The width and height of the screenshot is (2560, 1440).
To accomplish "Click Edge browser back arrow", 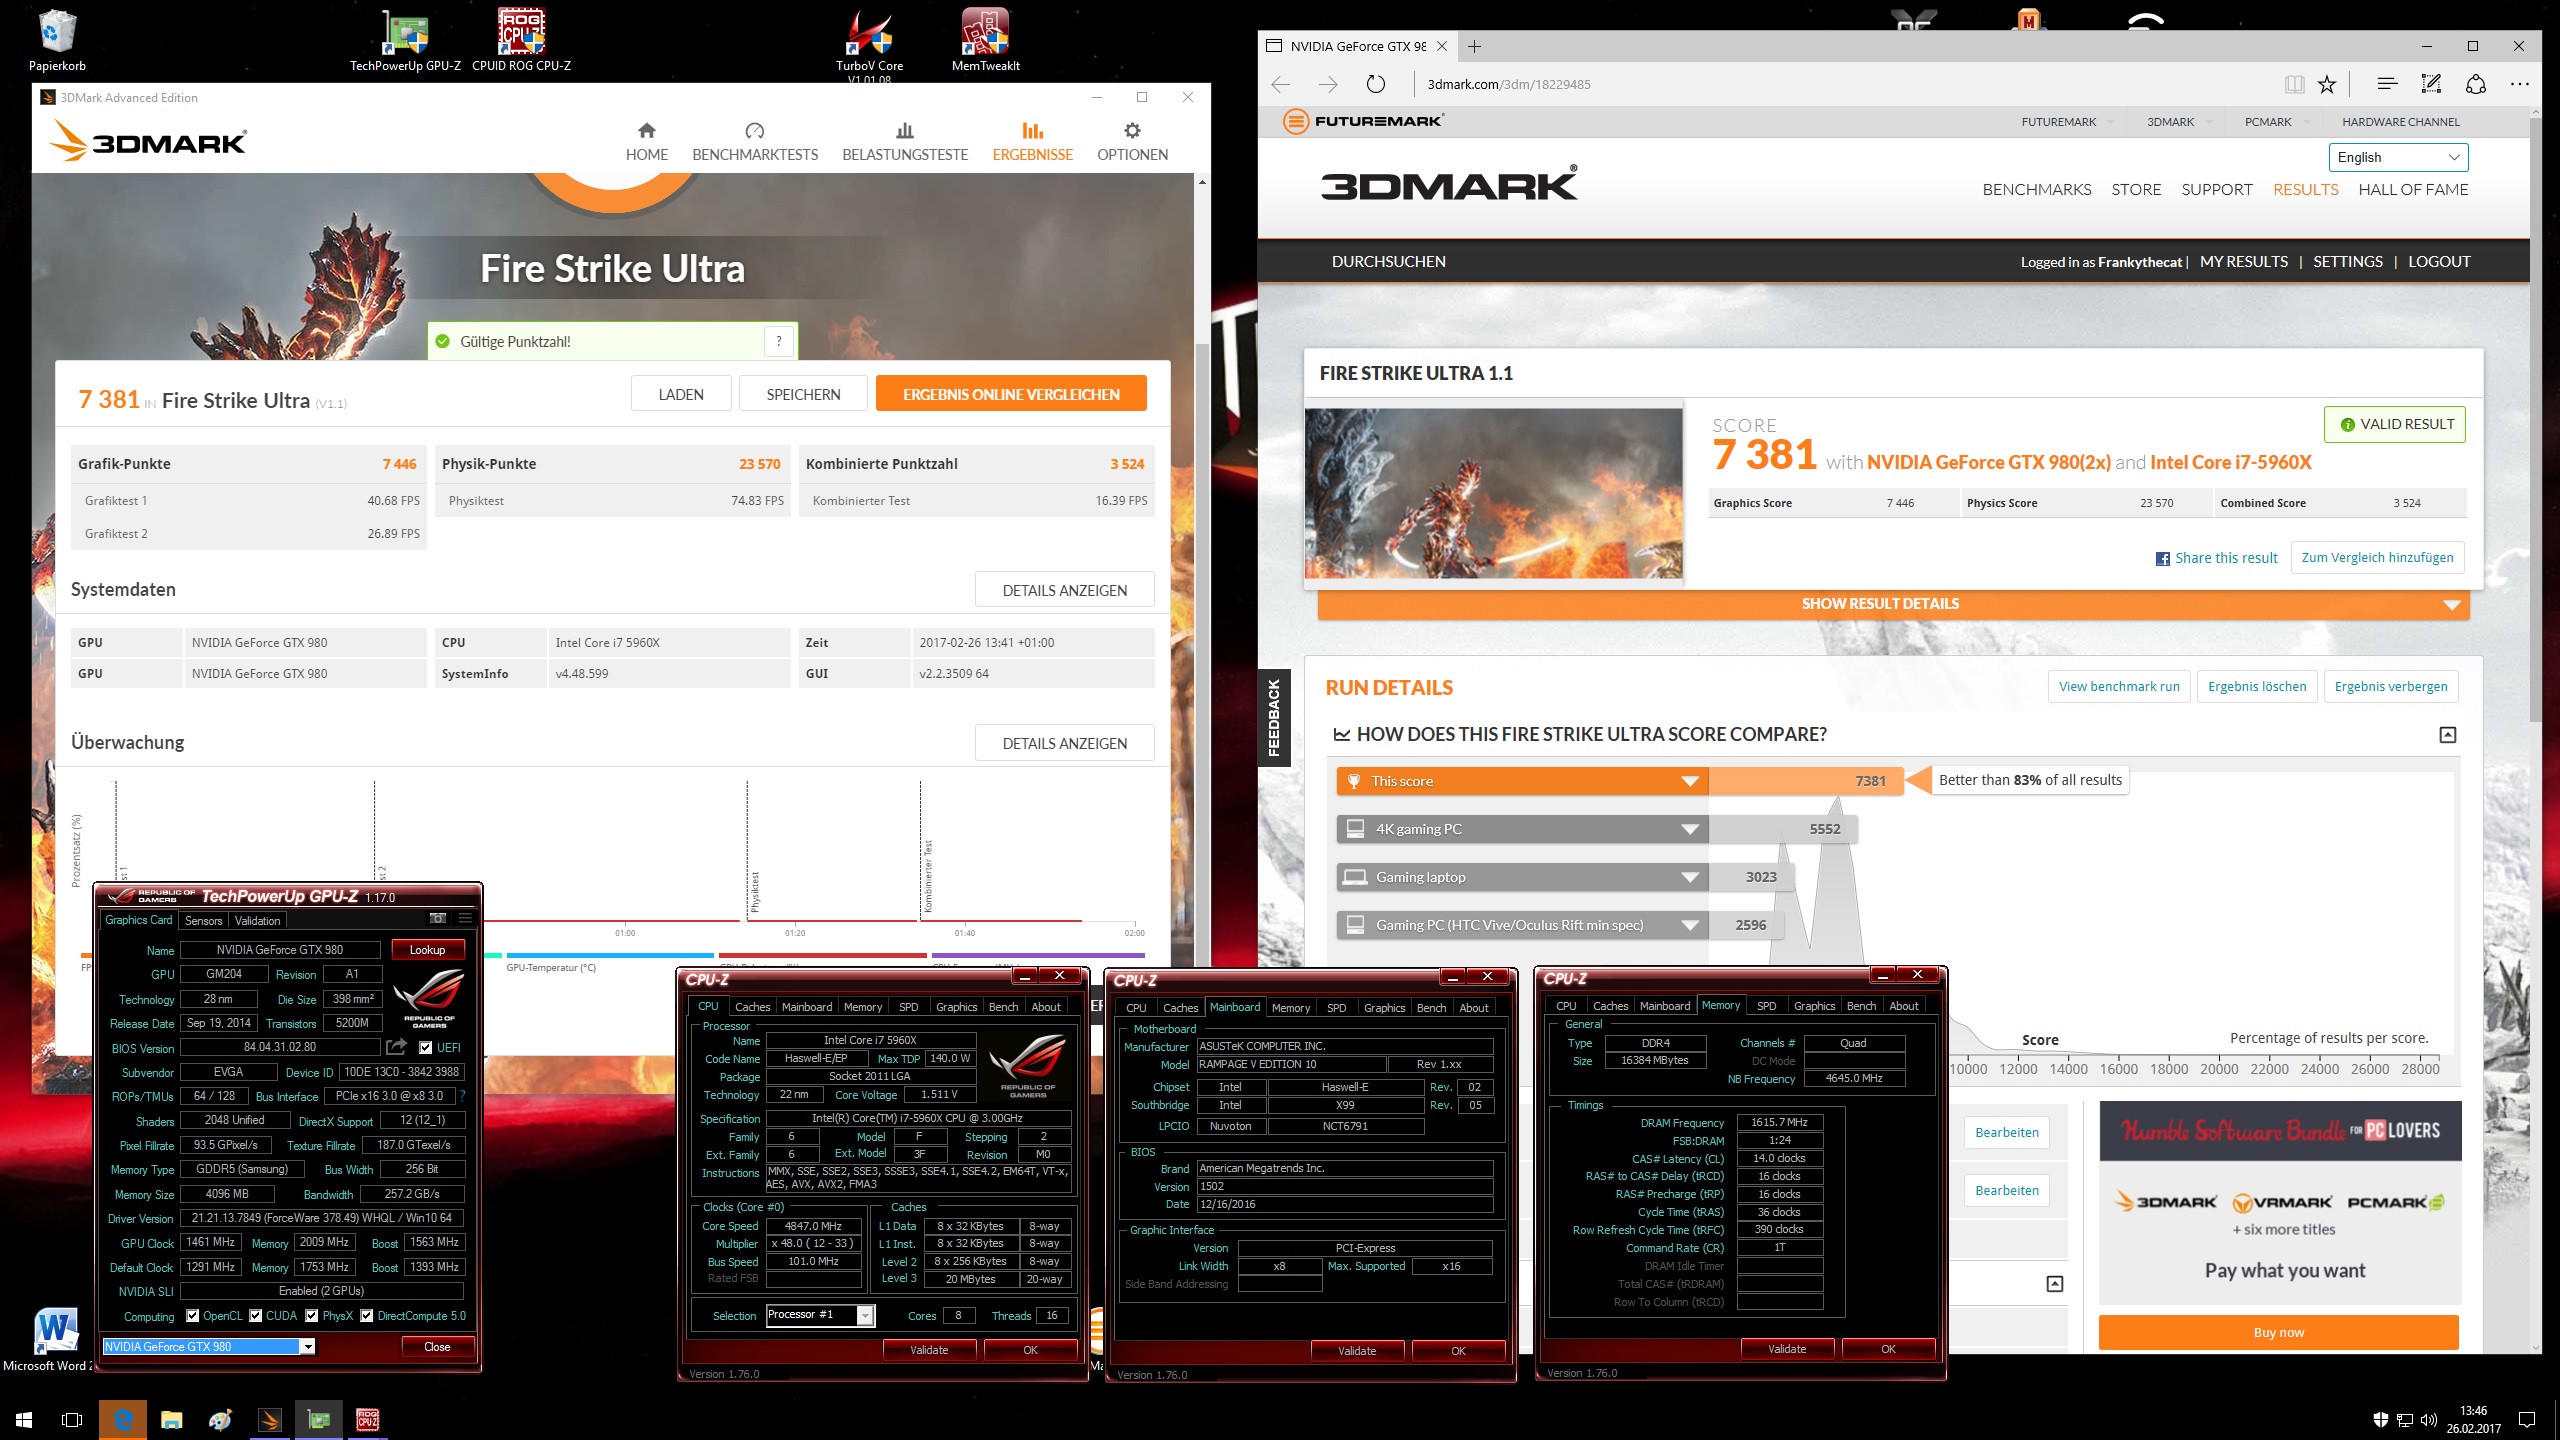I will coord(1281,84).
